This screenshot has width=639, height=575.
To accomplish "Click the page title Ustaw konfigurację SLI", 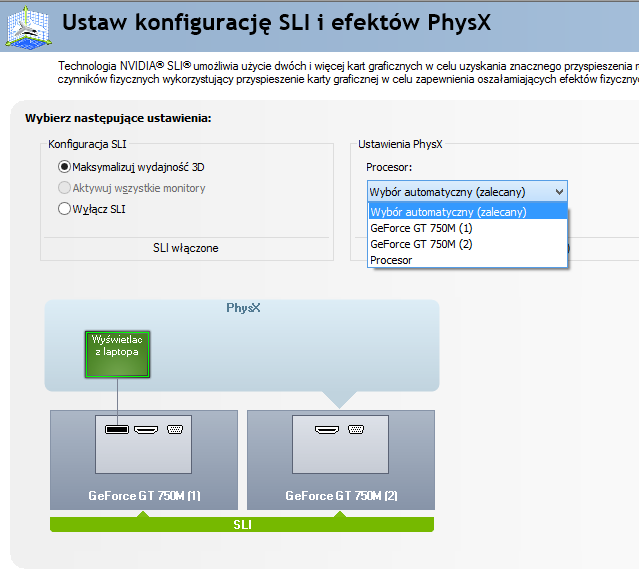I will [x=276, y=22].
